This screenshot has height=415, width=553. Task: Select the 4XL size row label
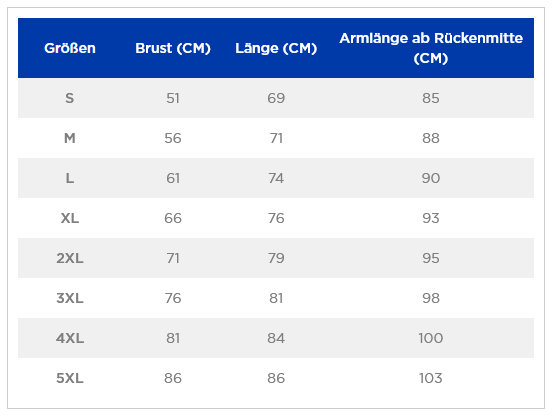click(70, 338)
